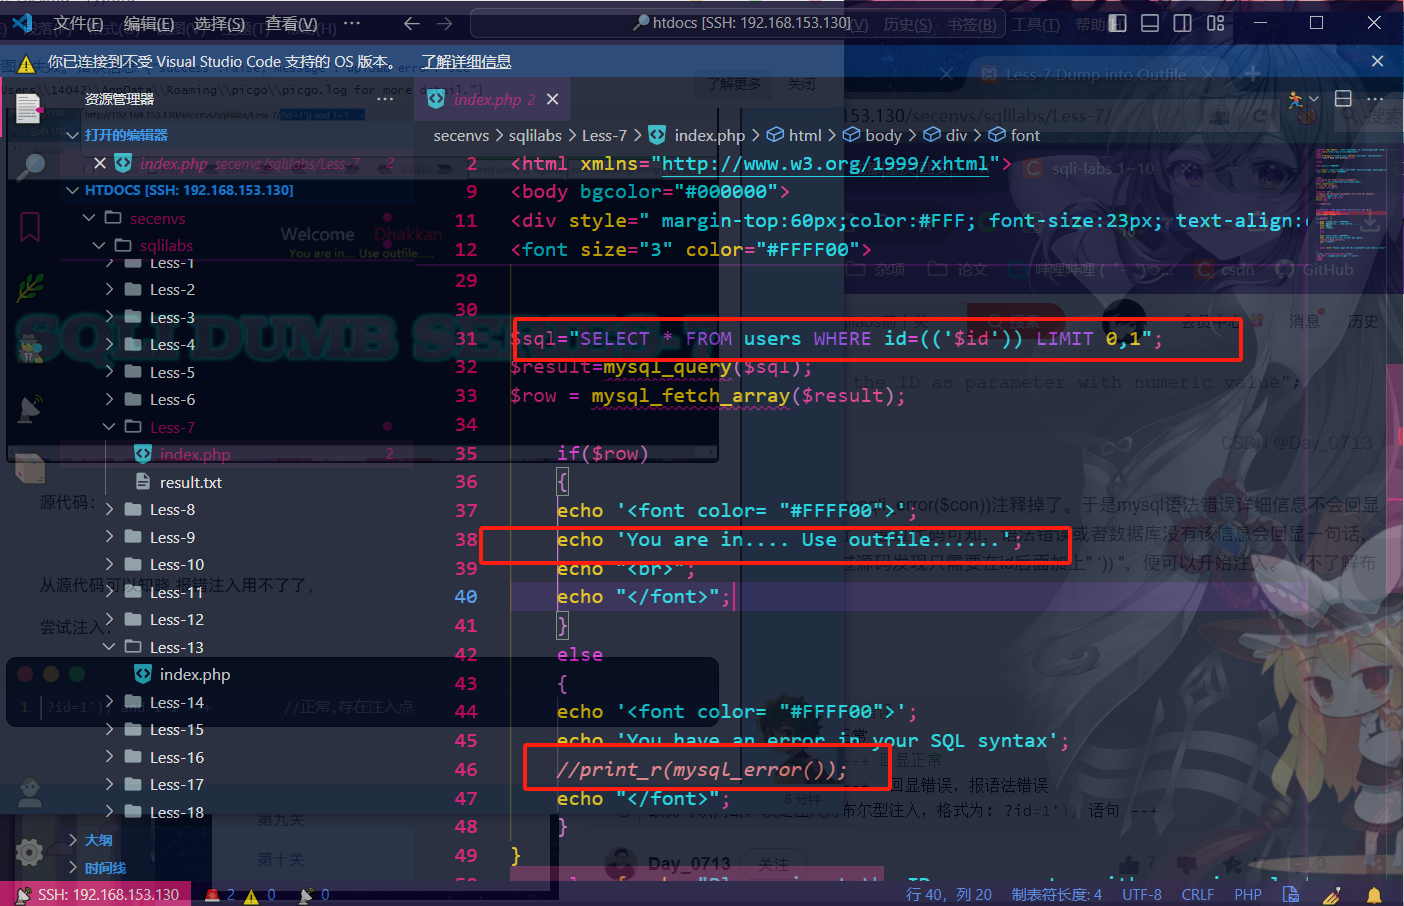
Task: Open the overflow menu ellipsis in menu bar
Action: (351, 23)
